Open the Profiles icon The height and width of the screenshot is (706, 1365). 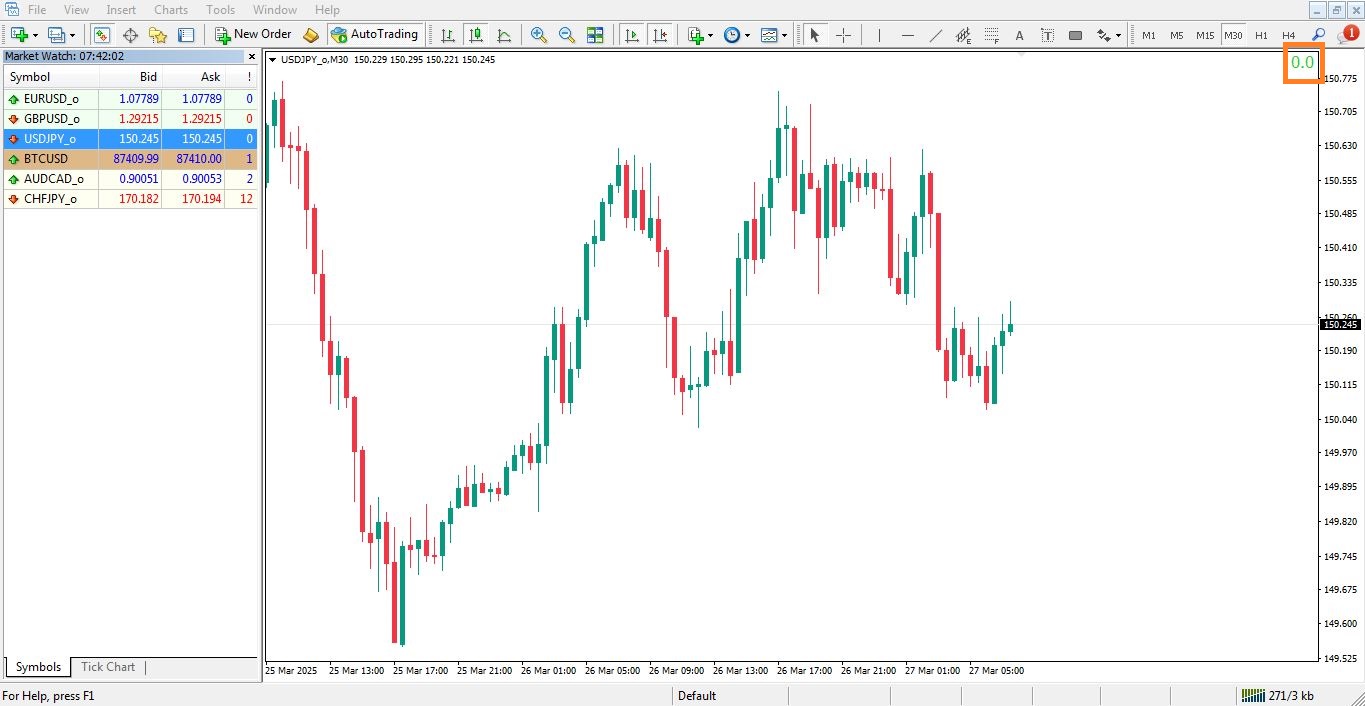point(57,35)
